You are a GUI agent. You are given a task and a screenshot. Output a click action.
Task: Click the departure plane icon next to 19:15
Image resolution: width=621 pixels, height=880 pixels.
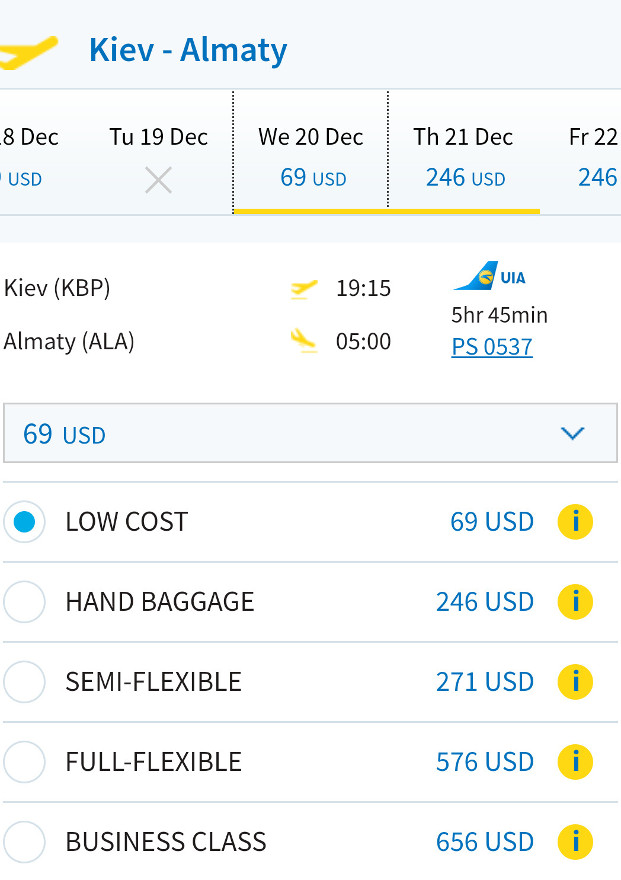tap(303, 289)
